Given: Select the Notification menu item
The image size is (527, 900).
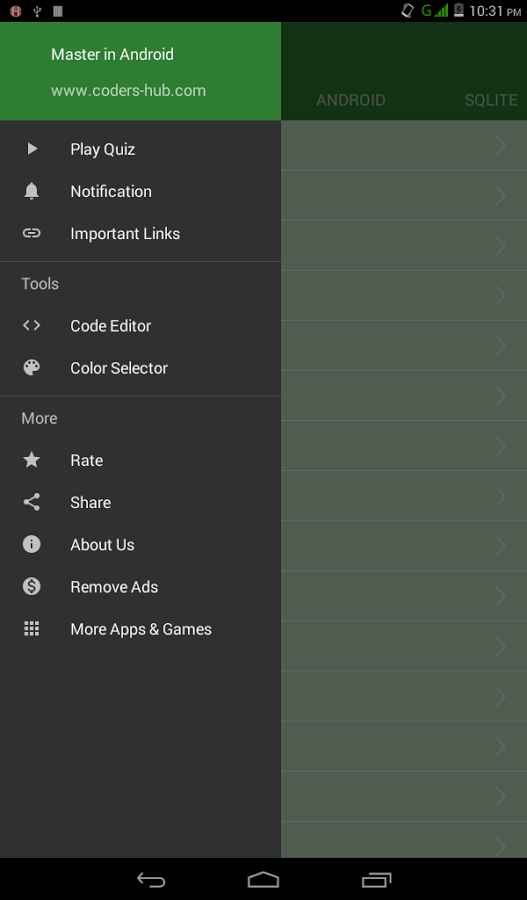Looking at the screenshot, I should 141,191.
